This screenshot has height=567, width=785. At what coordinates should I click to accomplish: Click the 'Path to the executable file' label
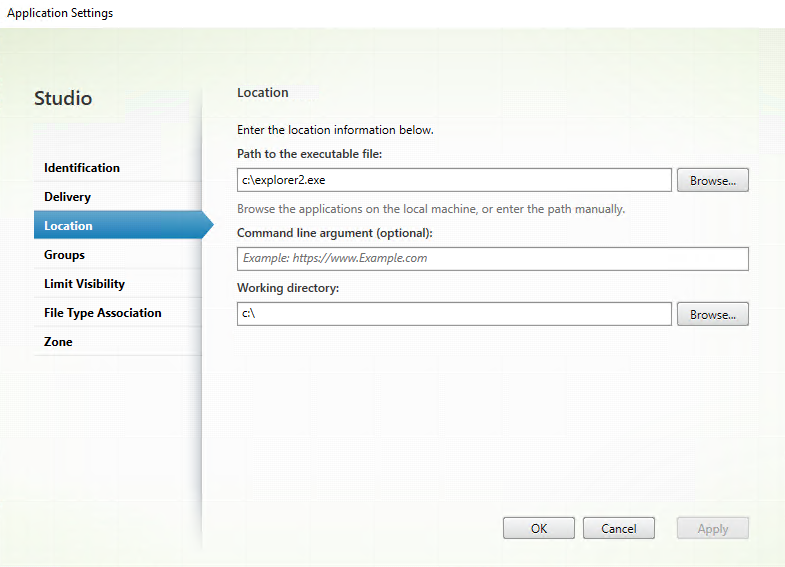point(309,153)
